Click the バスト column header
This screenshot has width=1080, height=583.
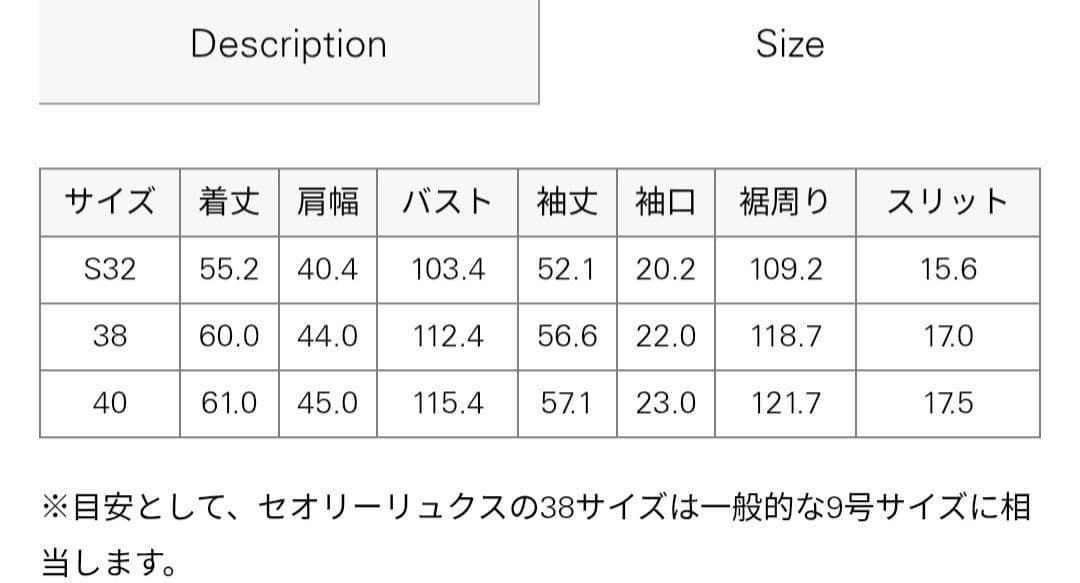pos(448,201)
